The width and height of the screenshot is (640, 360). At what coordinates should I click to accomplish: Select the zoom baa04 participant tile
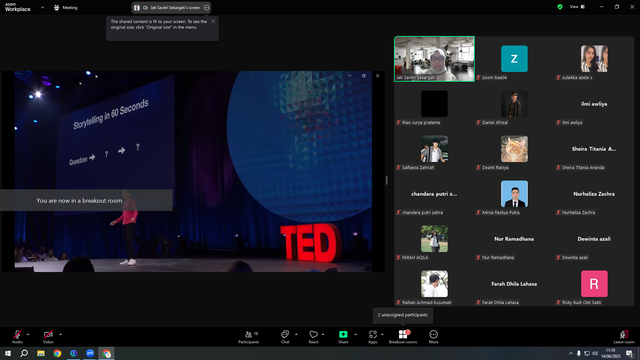coord(514,59)
